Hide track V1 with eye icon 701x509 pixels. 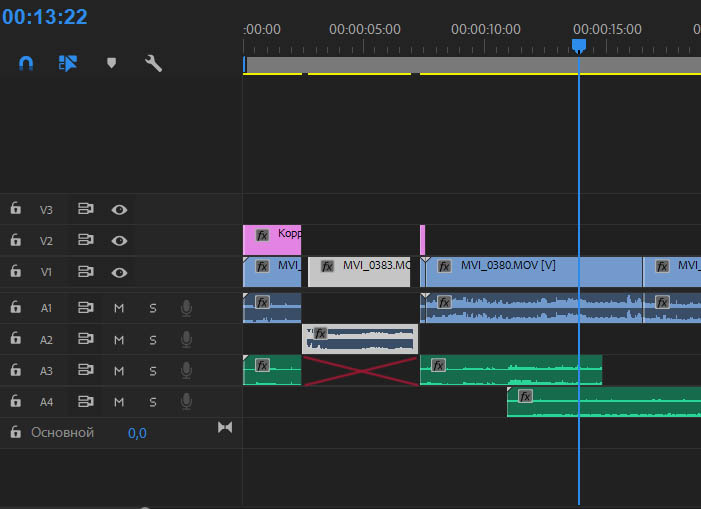pos(119,273)
